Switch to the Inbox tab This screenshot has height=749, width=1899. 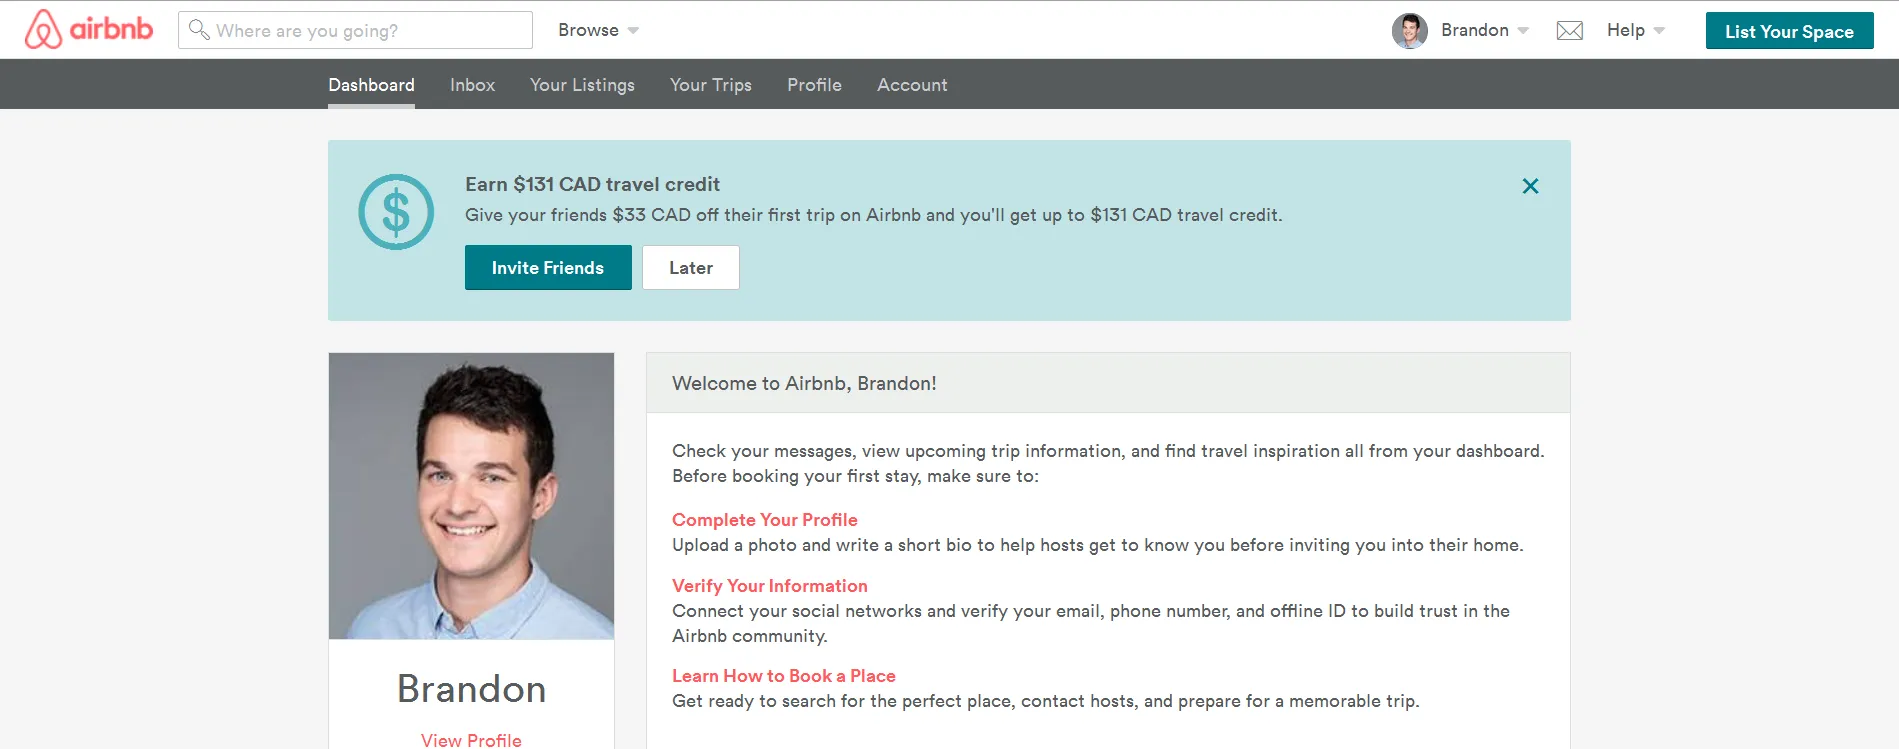[472, 85]
